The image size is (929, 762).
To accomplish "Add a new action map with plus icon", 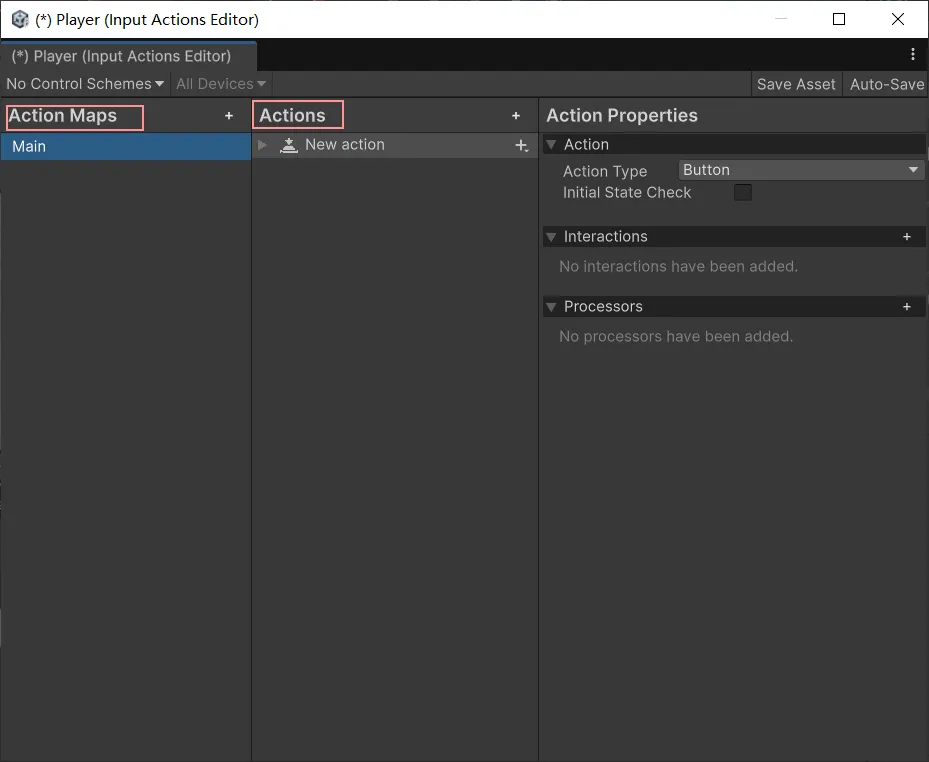I will pos(229,116).
